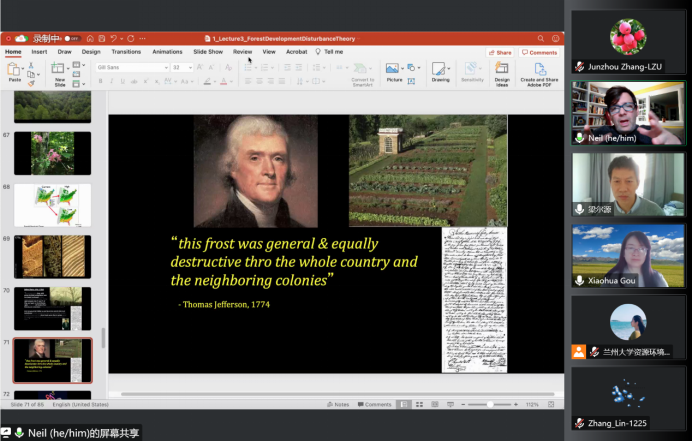Click the New Slide icon

[x=57, y=68]
